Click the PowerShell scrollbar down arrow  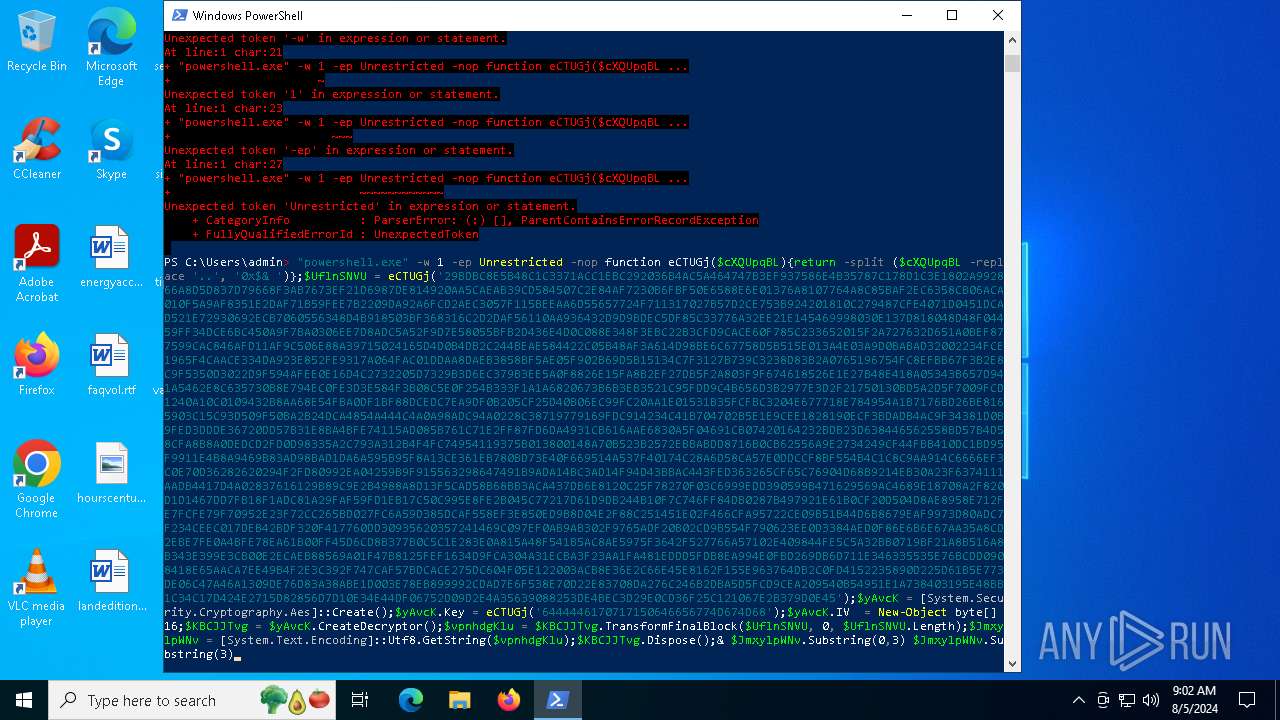[x=1012, y=662]
